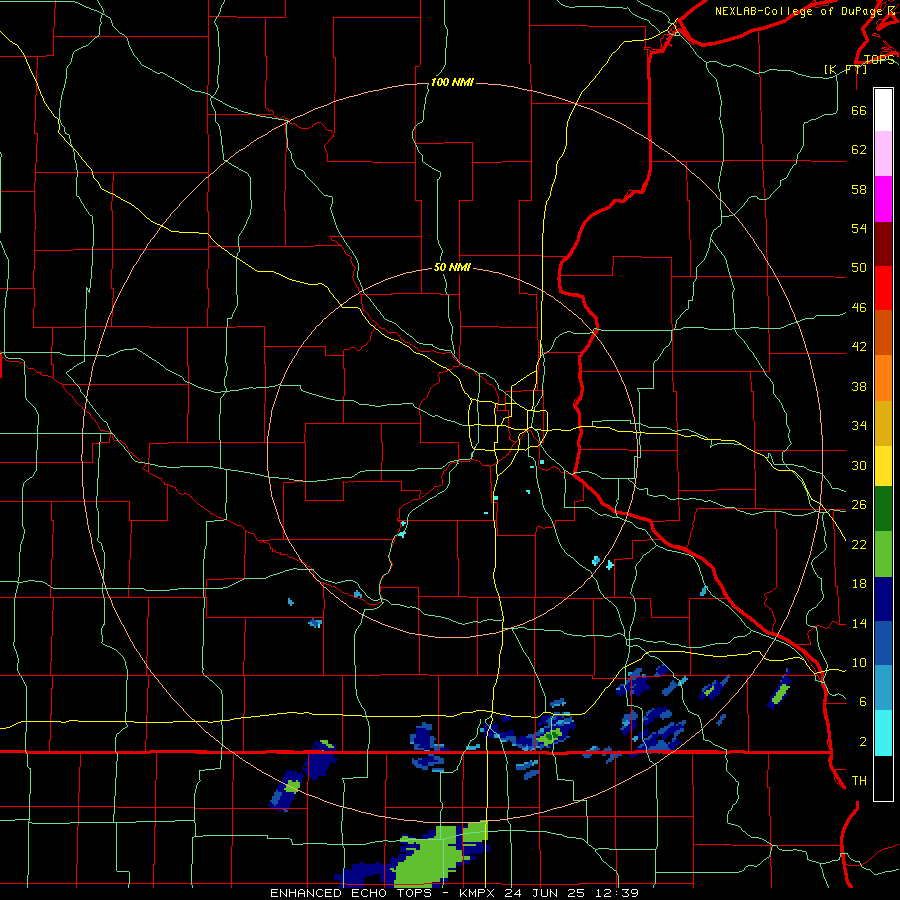This screenshot has height=900, width=900.
Task: Click the dark green legend swatch
Action: [883, 509]
